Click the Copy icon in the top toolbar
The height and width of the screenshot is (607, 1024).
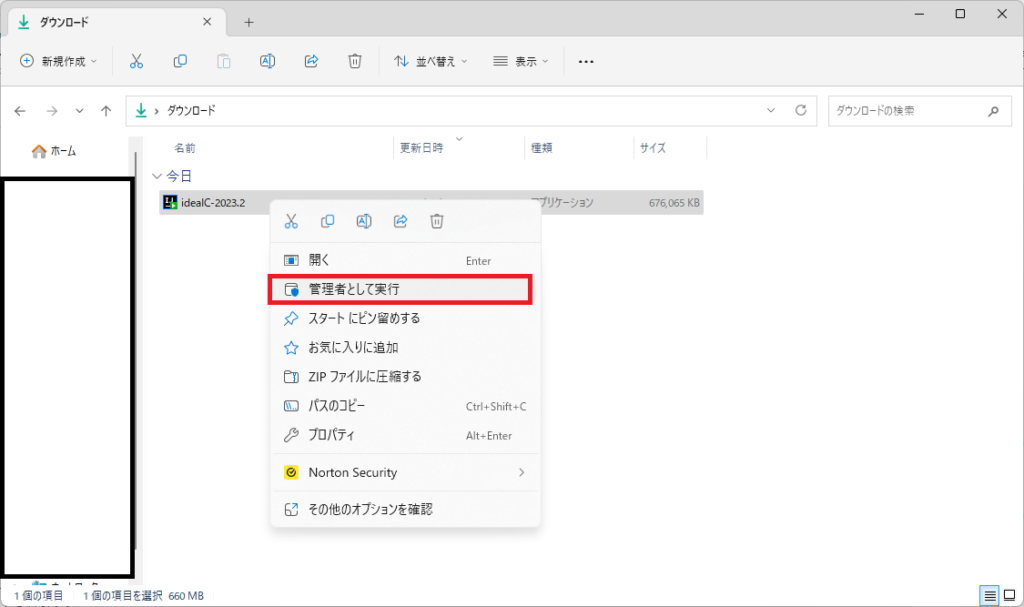(180, 61)
